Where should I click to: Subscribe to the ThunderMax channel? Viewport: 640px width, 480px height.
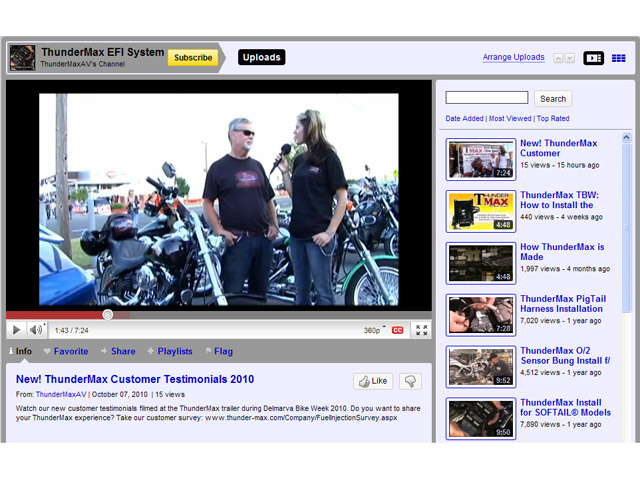tap(193, 58)
